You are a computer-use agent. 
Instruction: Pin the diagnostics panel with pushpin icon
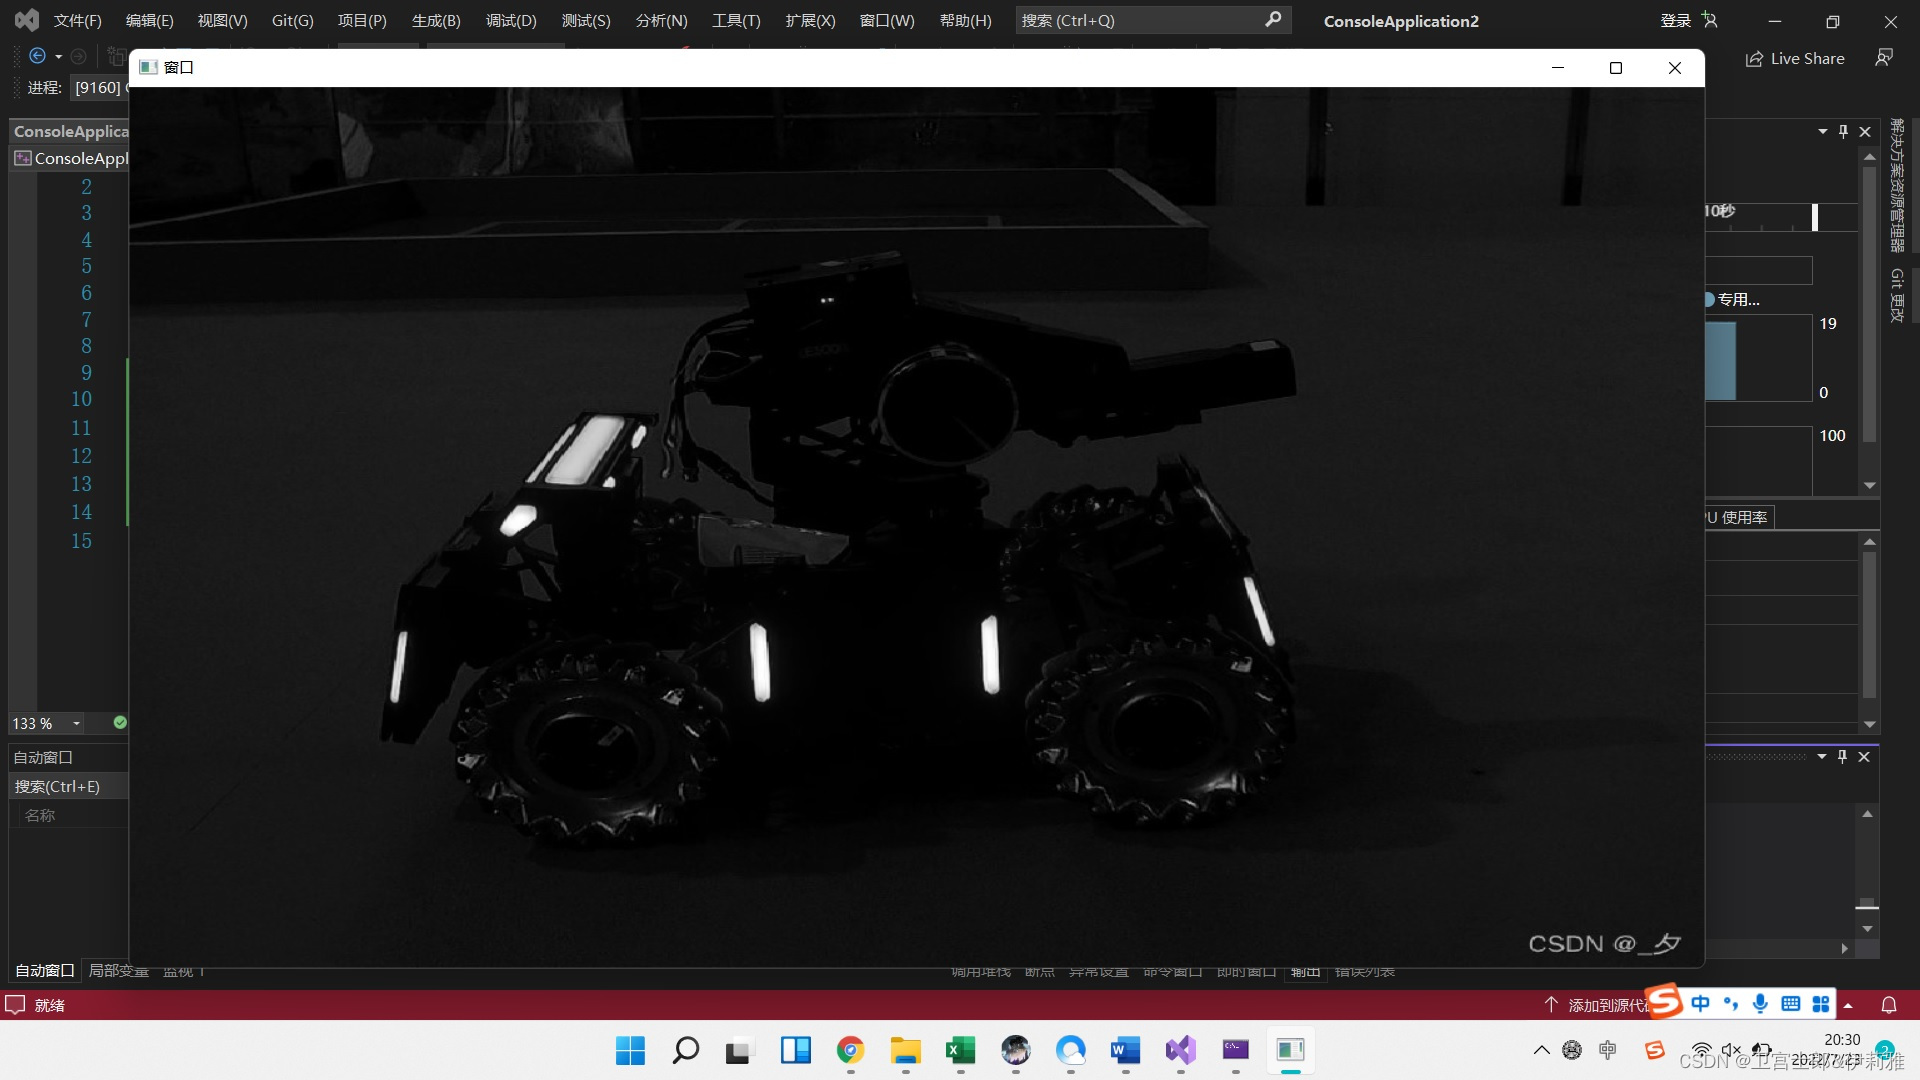1843,132
